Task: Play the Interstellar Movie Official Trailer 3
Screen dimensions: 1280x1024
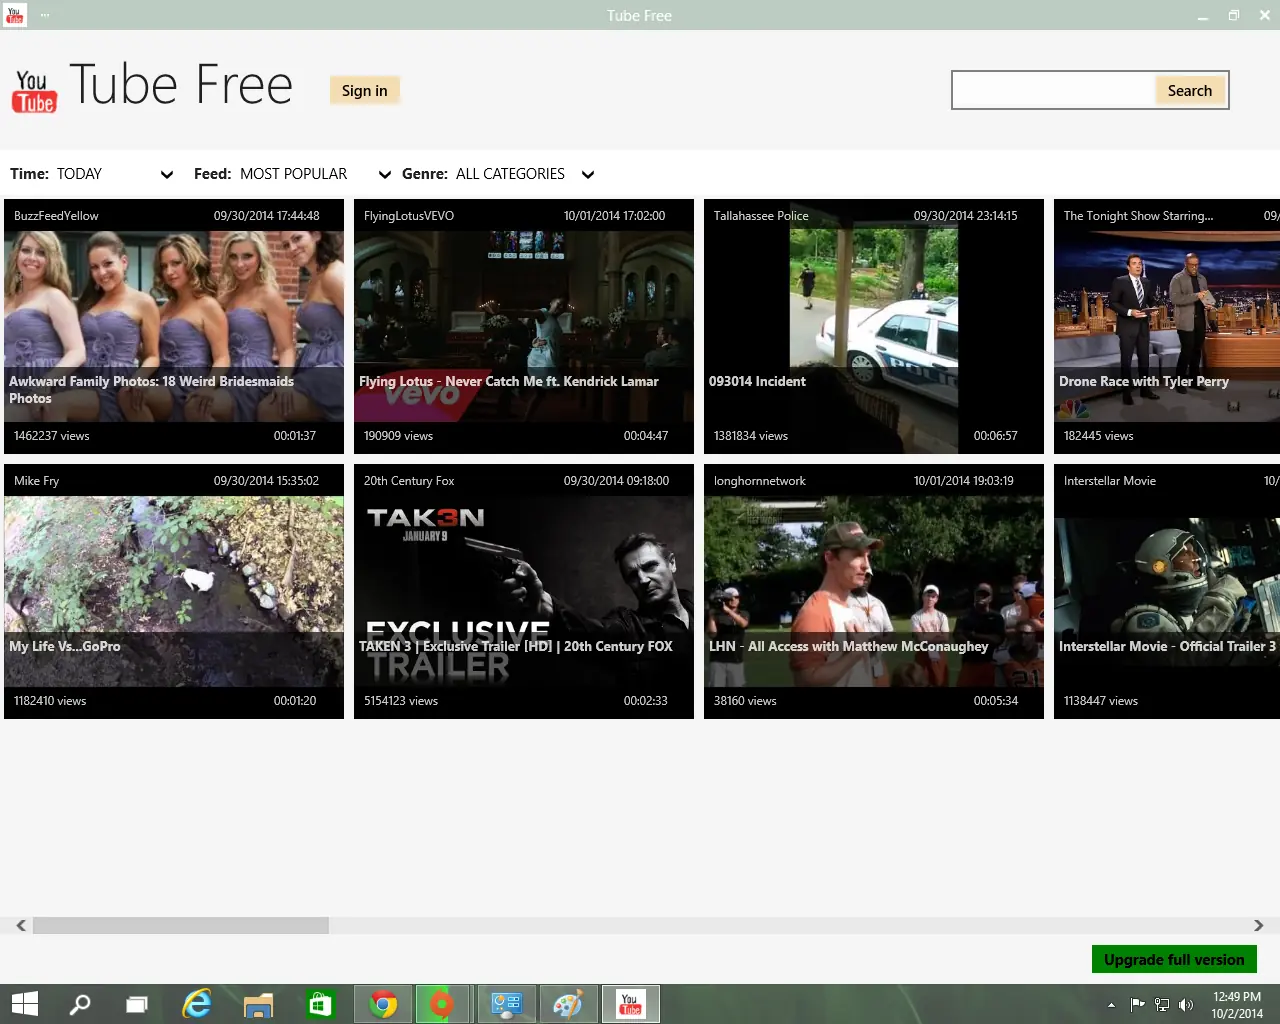Action: 1167,591
